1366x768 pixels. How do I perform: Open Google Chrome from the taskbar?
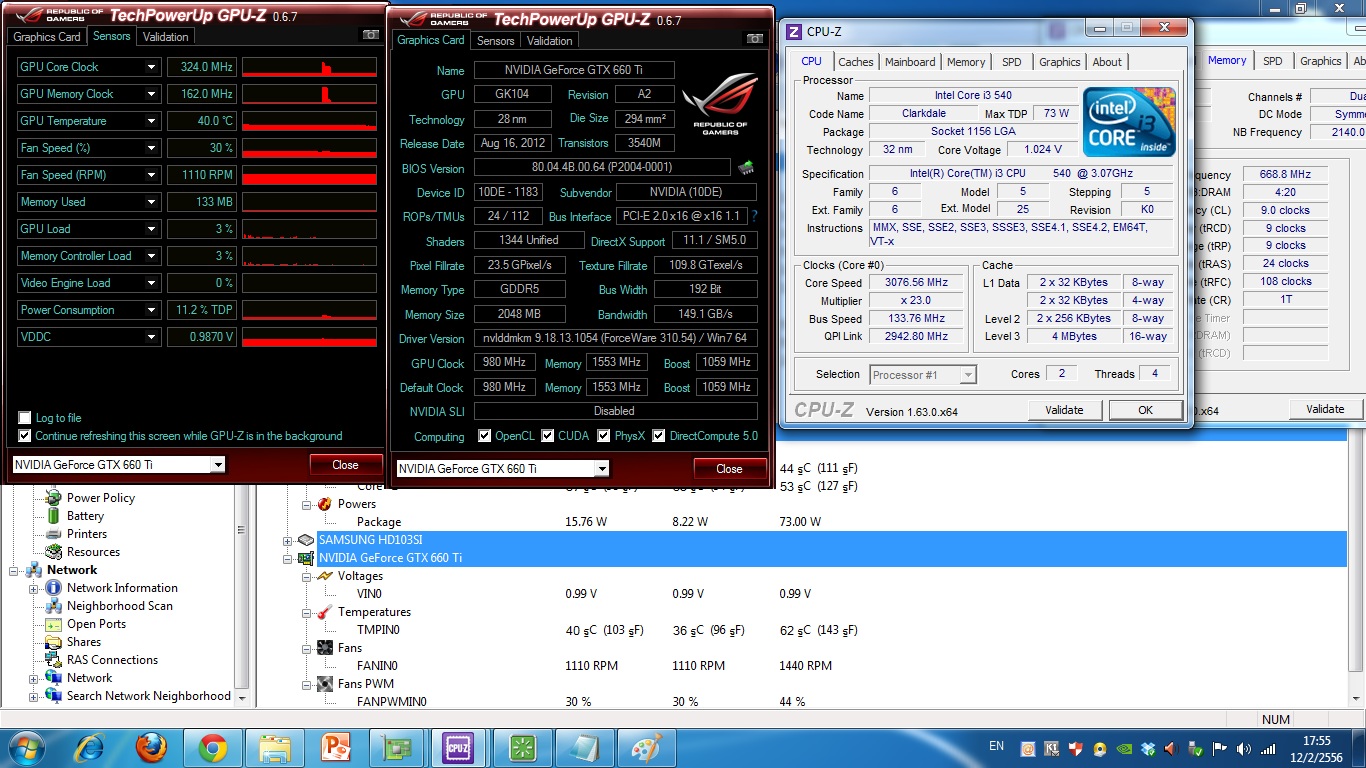click(212, 748)
